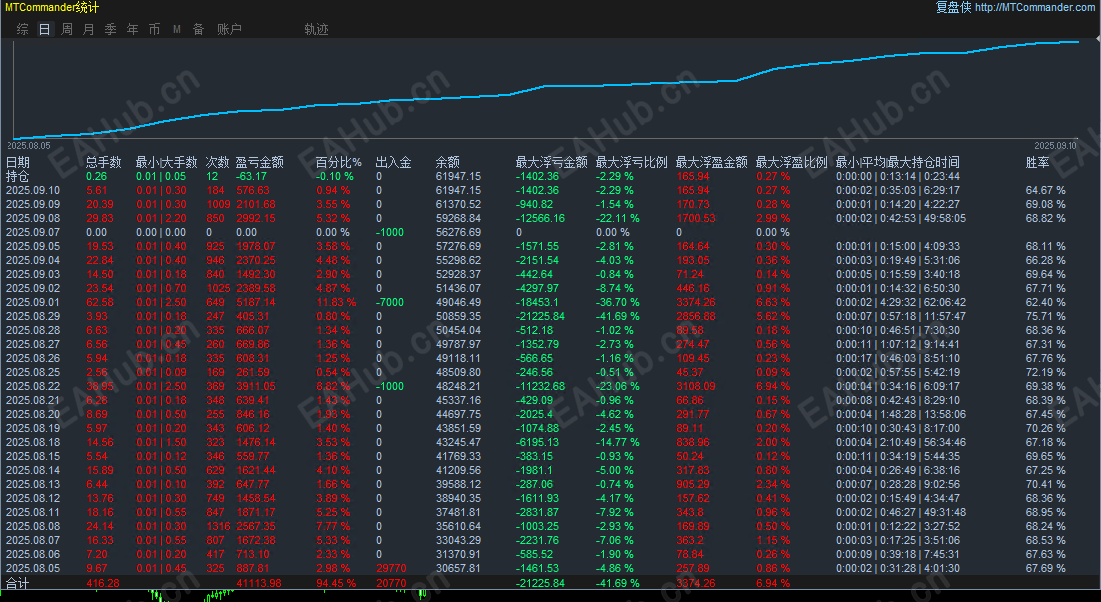This screenshot has width=1101, height=602.
Task: Click the 2025.08.05 chart start date label
Action: [28, 145]
